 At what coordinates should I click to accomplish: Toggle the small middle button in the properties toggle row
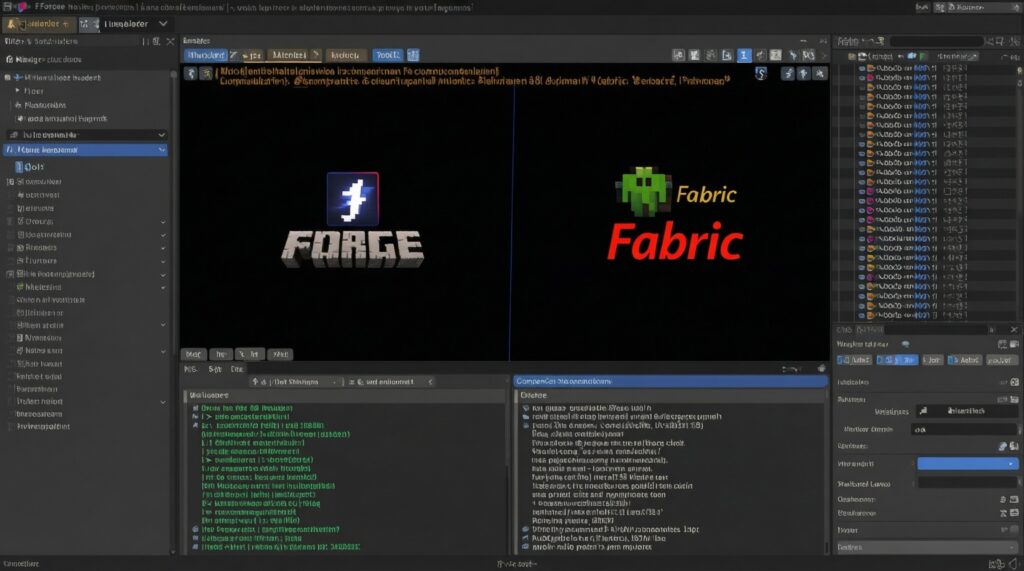pyautogui.click(x=932, y=360)
